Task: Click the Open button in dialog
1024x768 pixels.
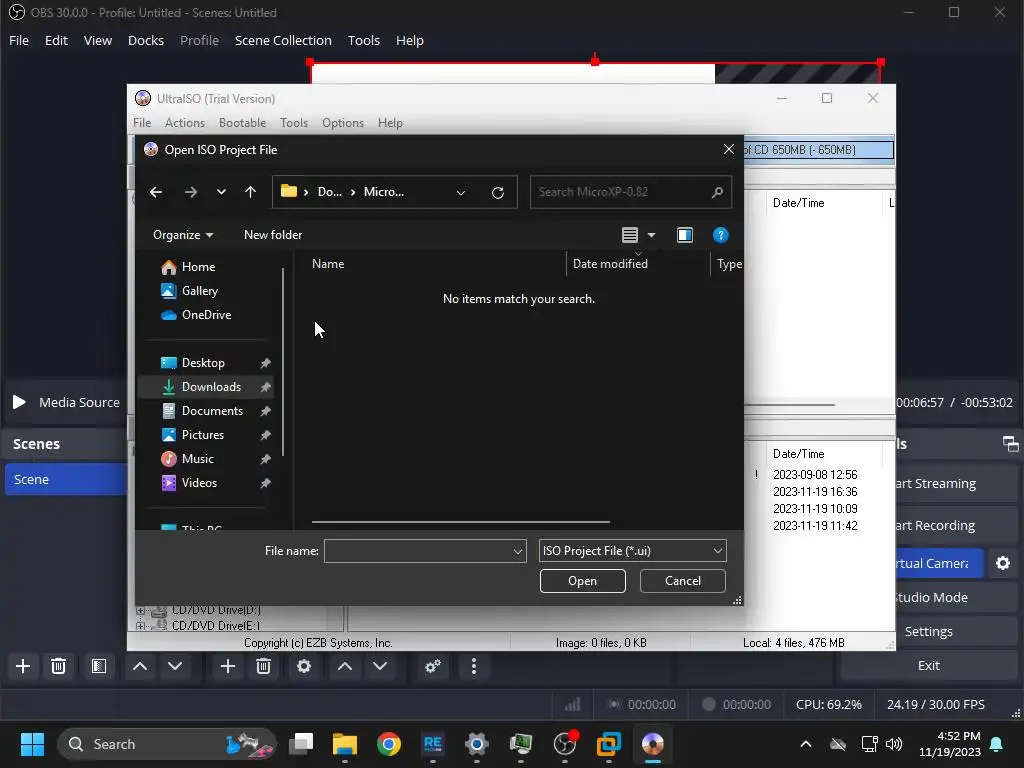Action: pyautogui.click(x=583, y=581)
